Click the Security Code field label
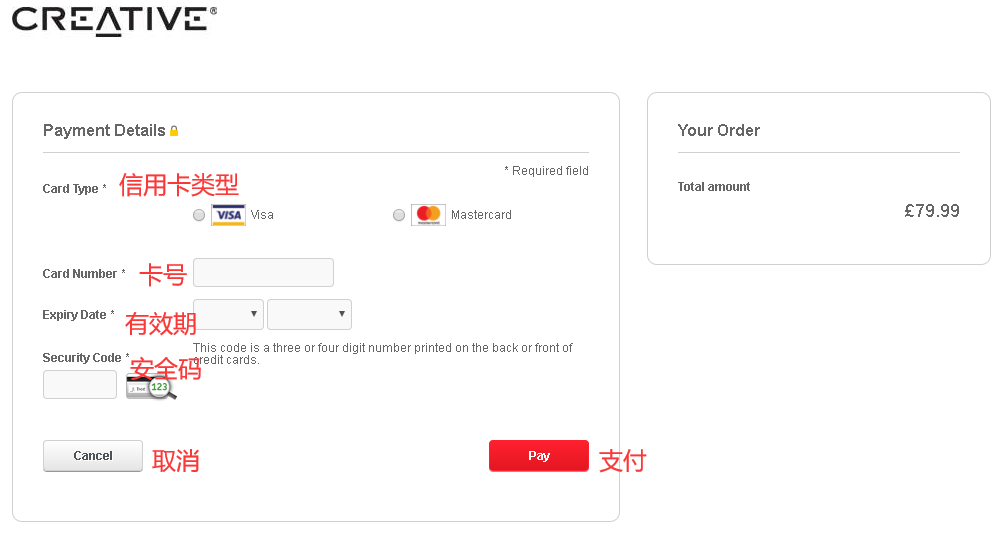The image size is (1001, 533). coord(82,358)
